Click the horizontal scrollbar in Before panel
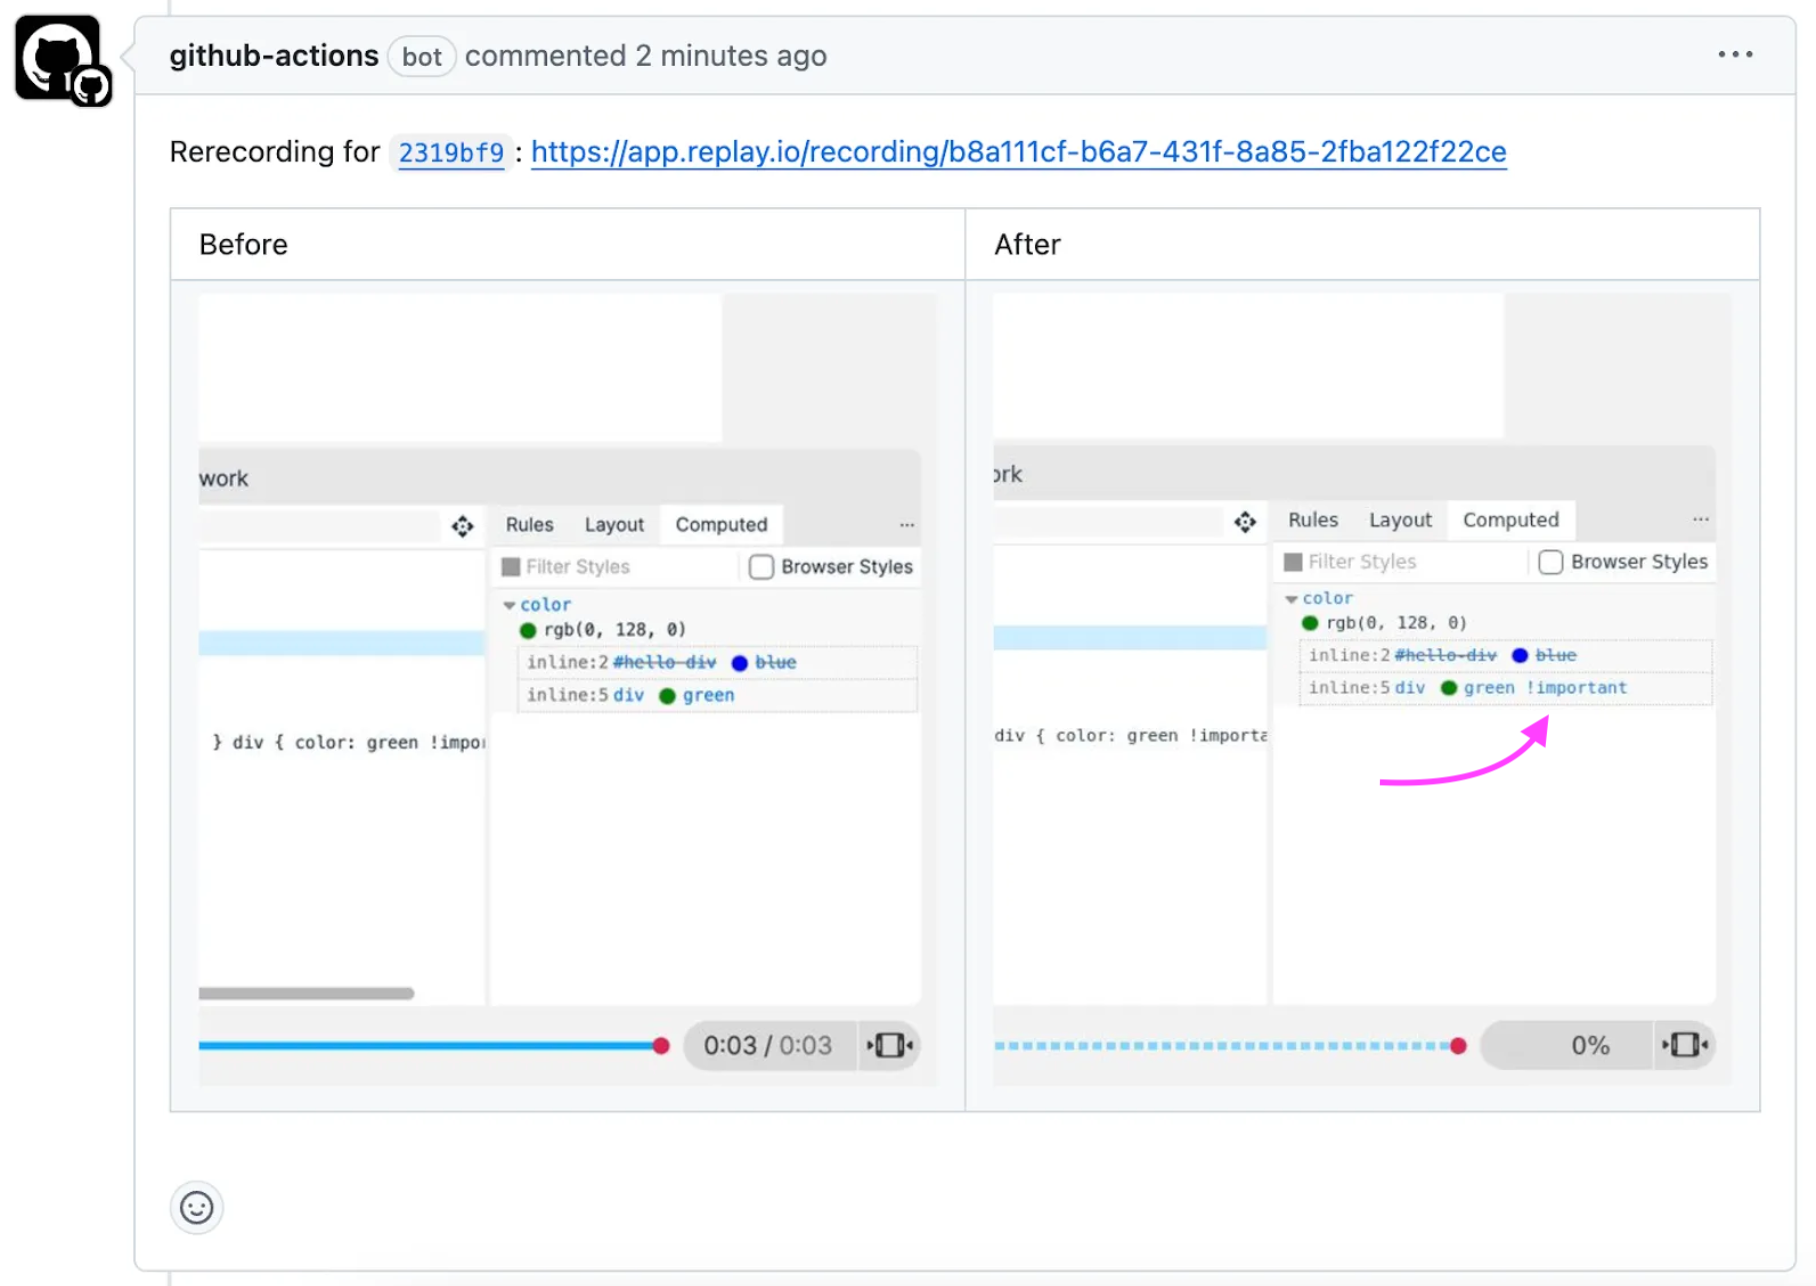 click(306, 993)
